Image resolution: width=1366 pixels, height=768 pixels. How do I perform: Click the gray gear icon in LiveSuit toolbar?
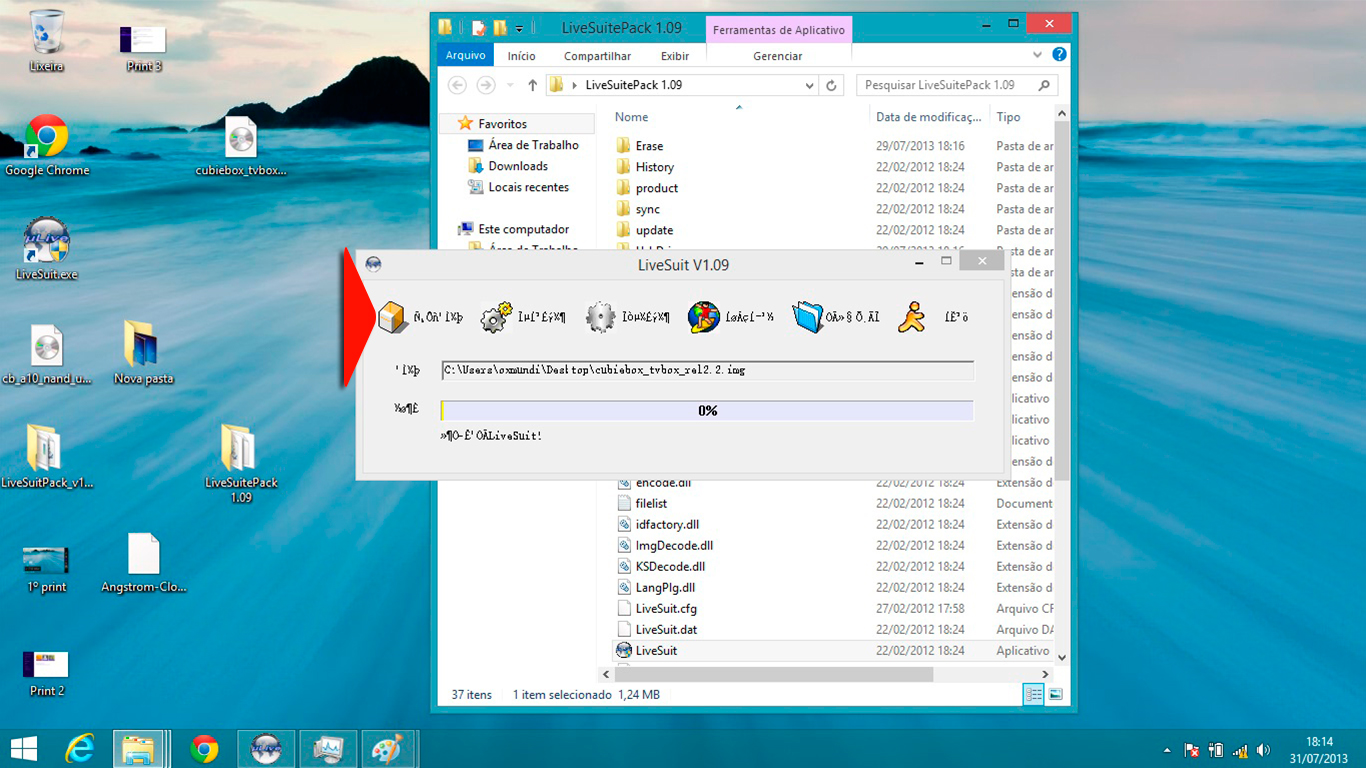point(600,317)
